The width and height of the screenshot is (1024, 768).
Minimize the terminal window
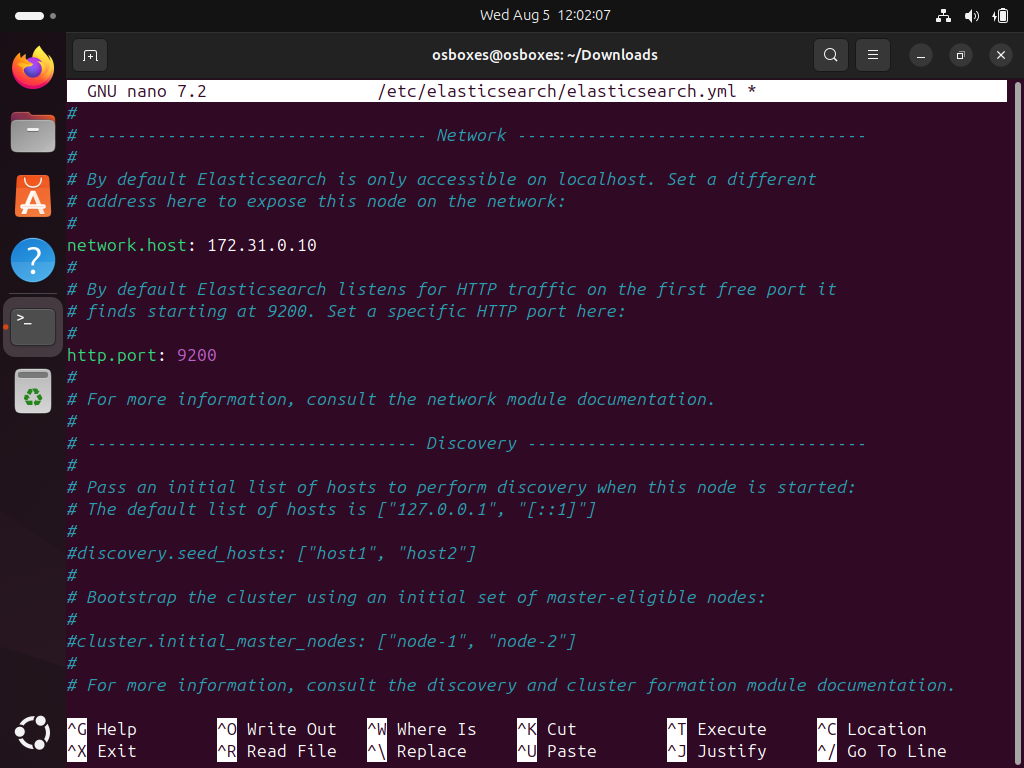click(x=921, y=56)
